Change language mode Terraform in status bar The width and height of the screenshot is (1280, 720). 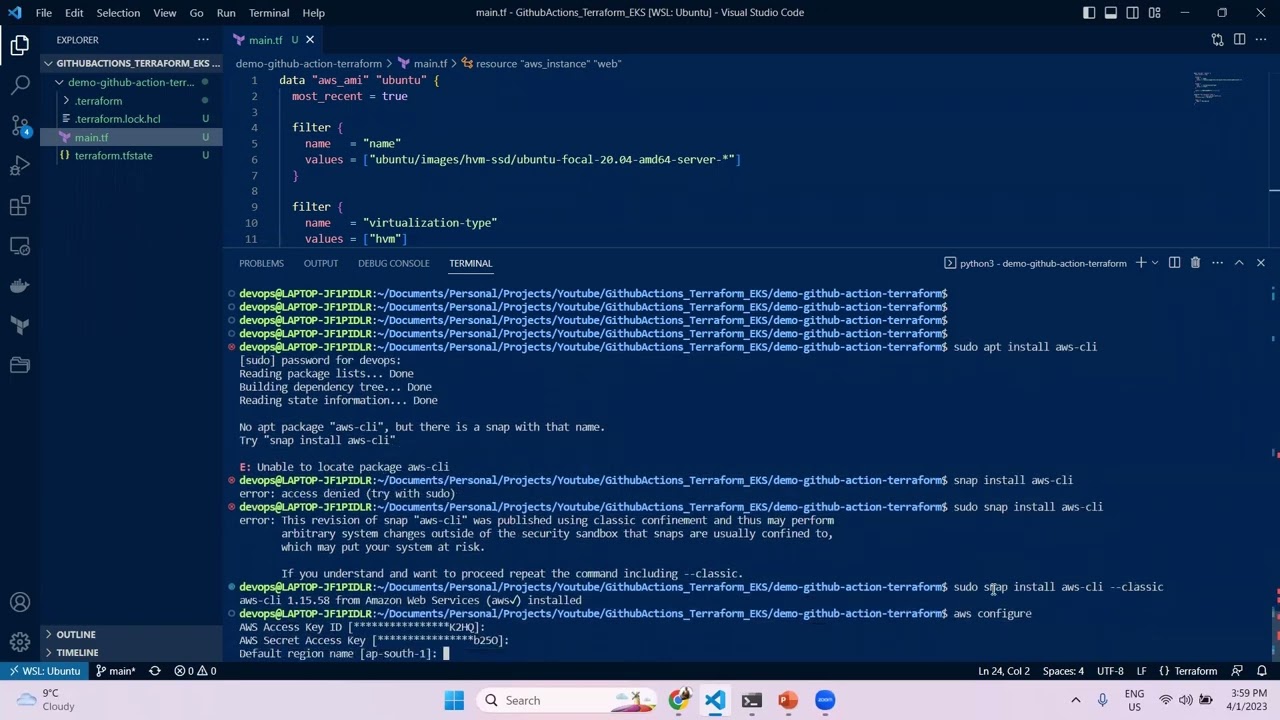click(1195, 671)
